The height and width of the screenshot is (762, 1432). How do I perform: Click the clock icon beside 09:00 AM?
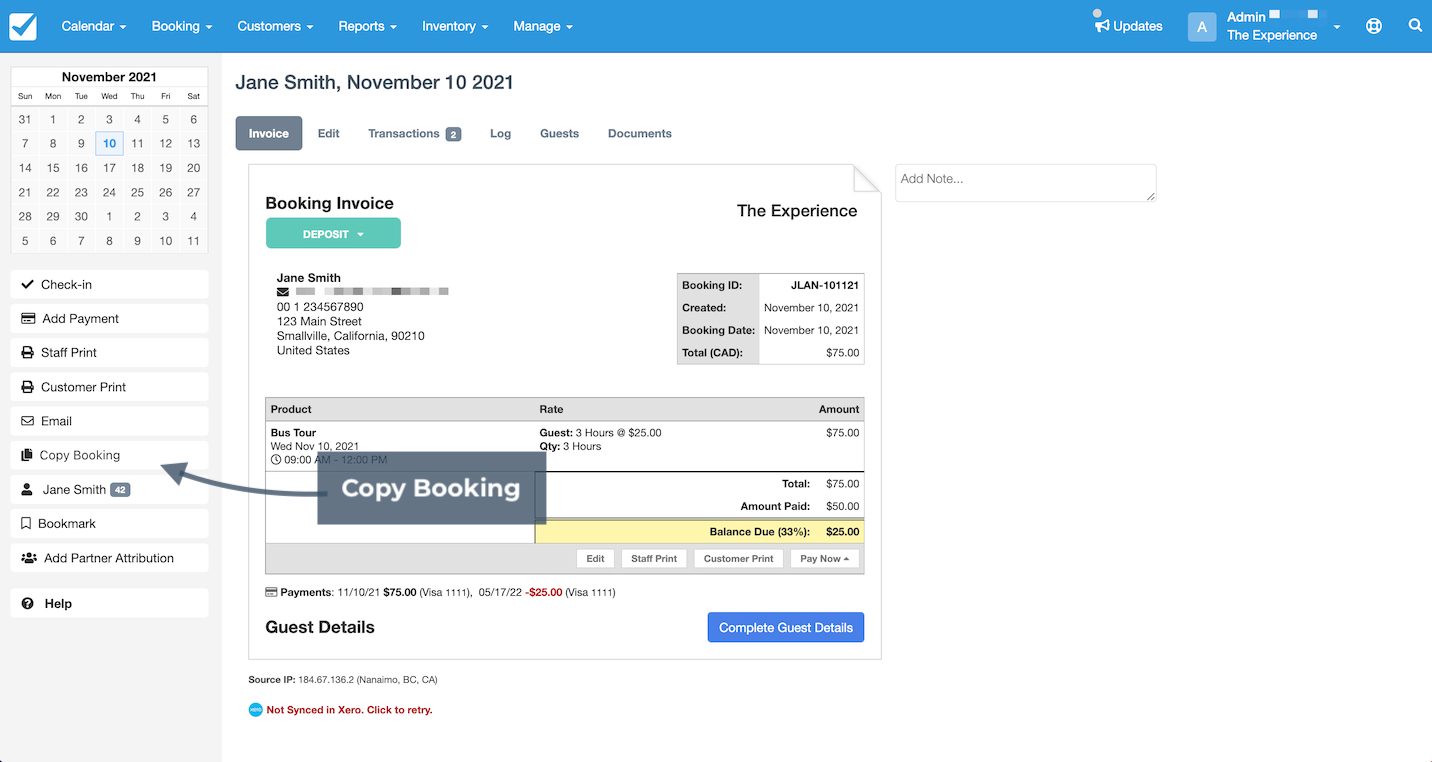click(x=276, y=460)
